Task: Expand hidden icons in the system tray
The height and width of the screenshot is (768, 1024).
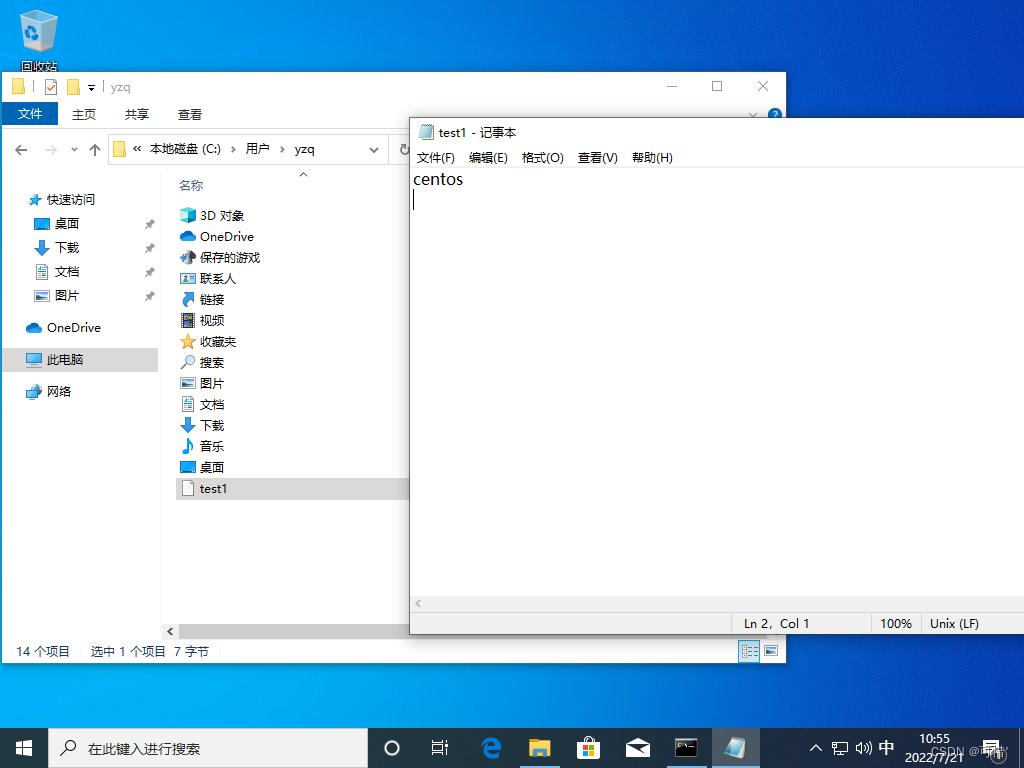Action: pyautogui.click(x=816, y=747)
